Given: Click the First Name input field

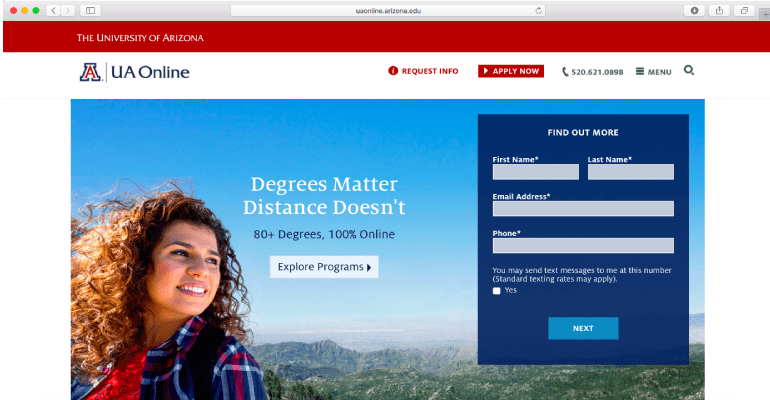Looking at the screenshot, I should (x=535, y=172).
